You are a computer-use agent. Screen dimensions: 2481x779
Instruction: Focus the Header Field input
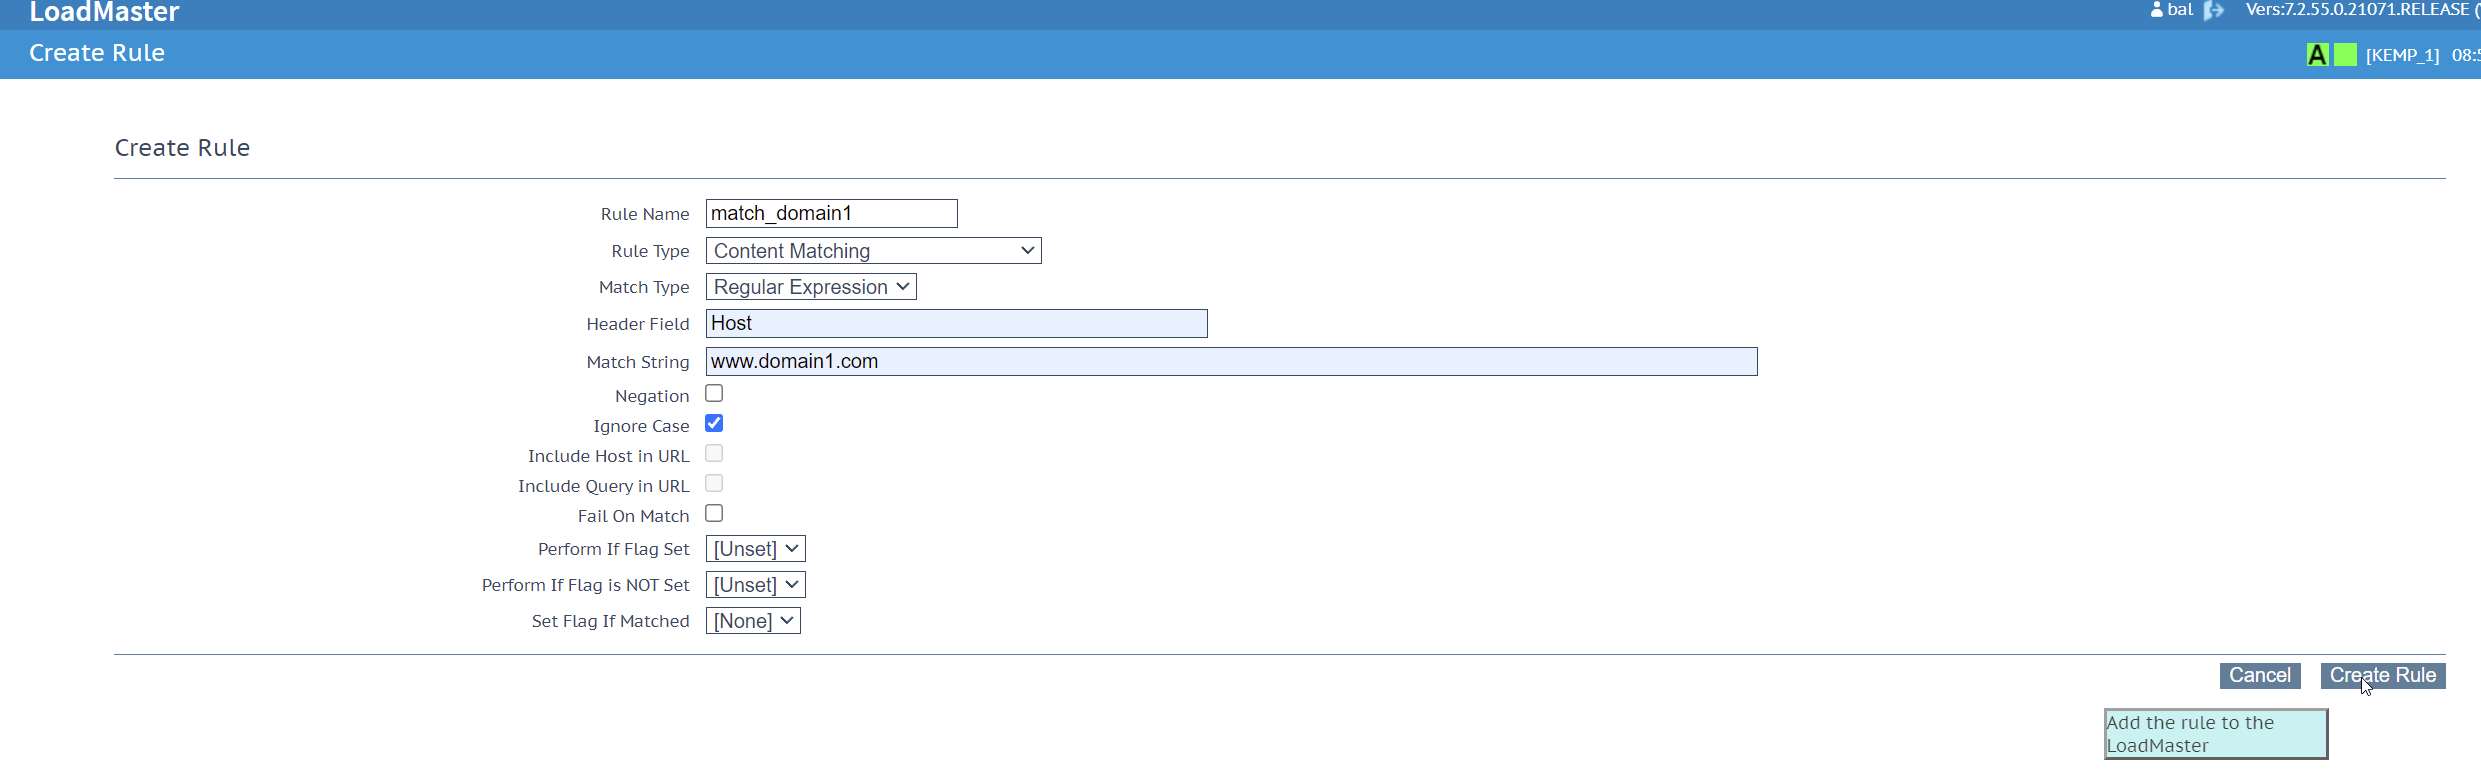click(957, 324)
